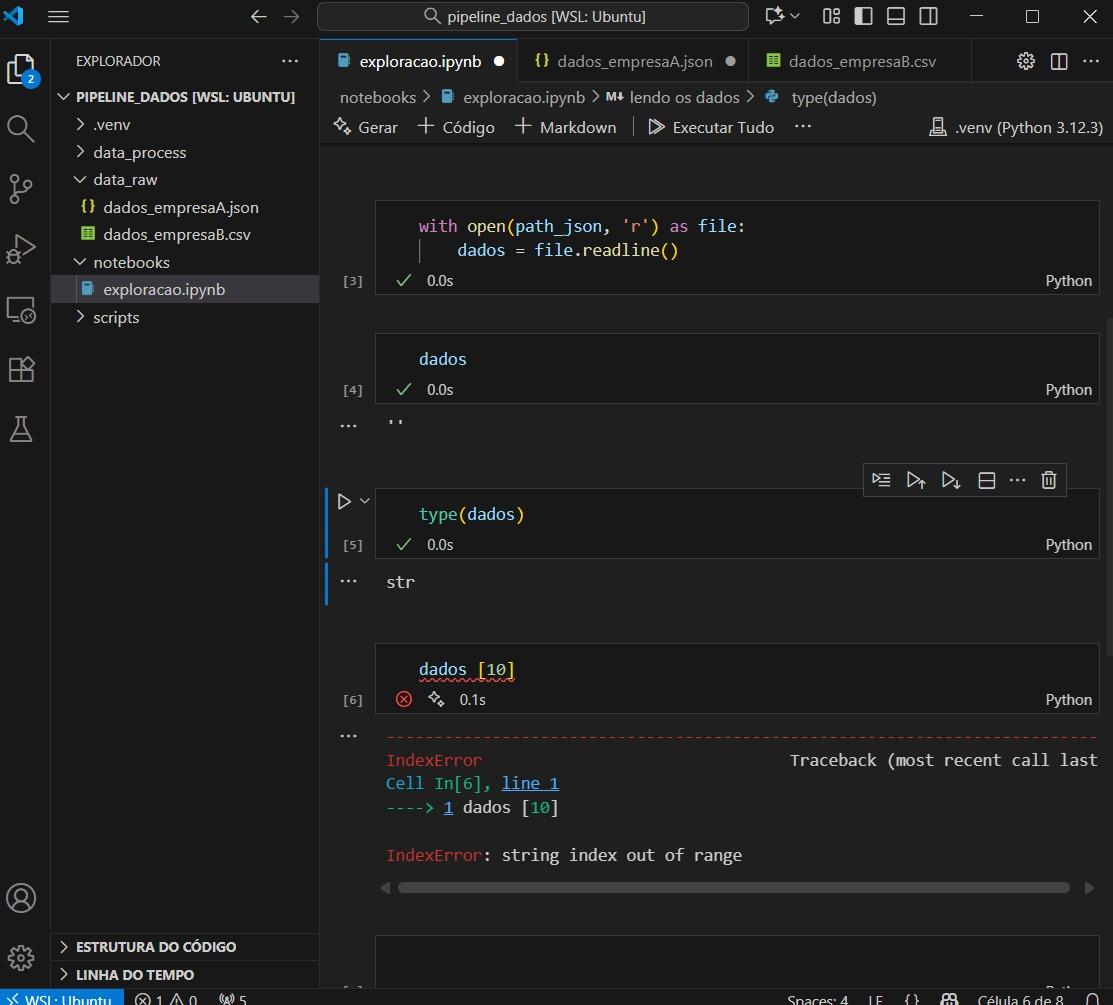Image resolution: width=1113 pixels, height=1005 pixels.
Task: Select the .venv (Python 3.12.3) kernel
Action: coord(1016,127)
